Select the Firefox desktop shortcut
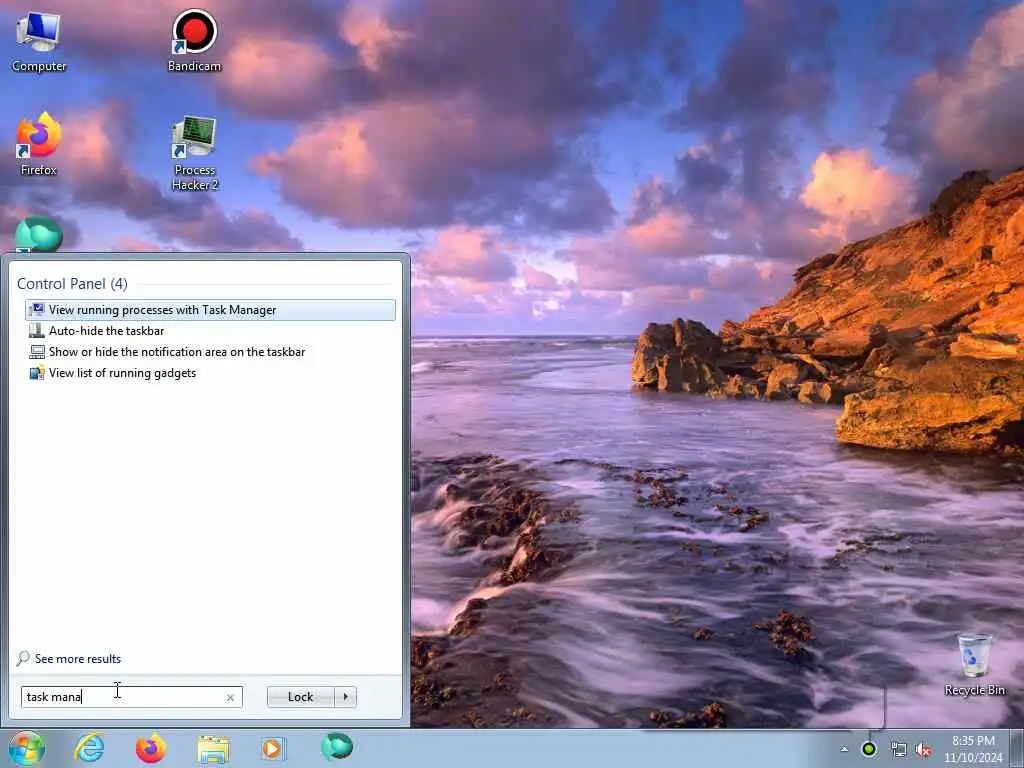The width and height of the screenshot is (1024, 768). pyautogui.click(x=39, y=144)
